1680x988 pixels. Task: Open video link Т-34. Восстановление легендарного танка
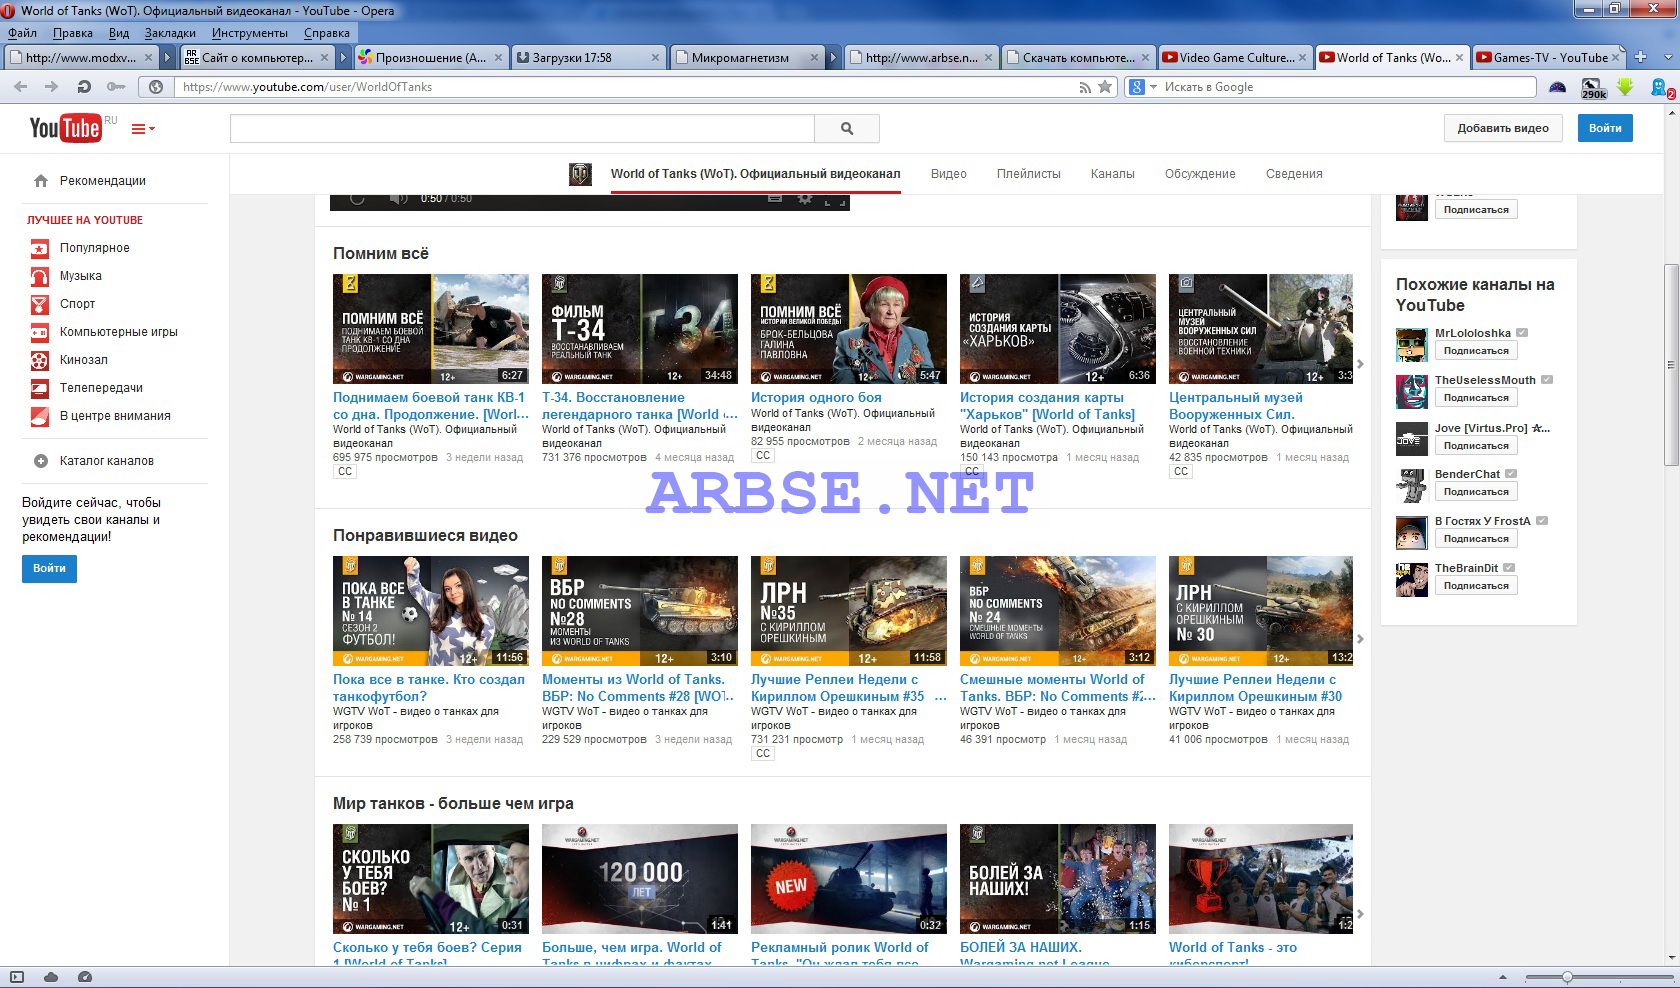(x=639, y=406)
